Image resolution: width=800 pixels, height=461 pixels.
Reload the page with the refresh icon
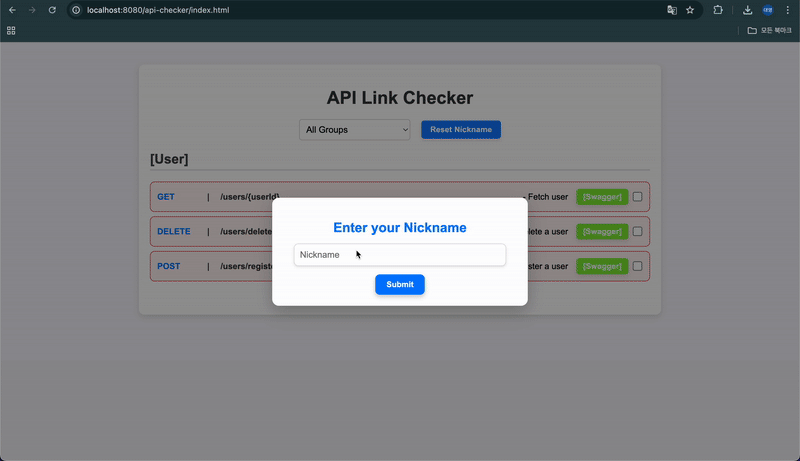coord(52,10)
